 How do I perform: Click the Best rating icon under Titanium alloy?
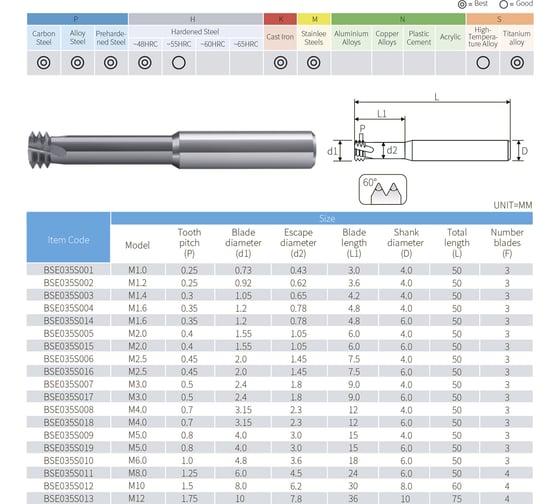(517, 63)
